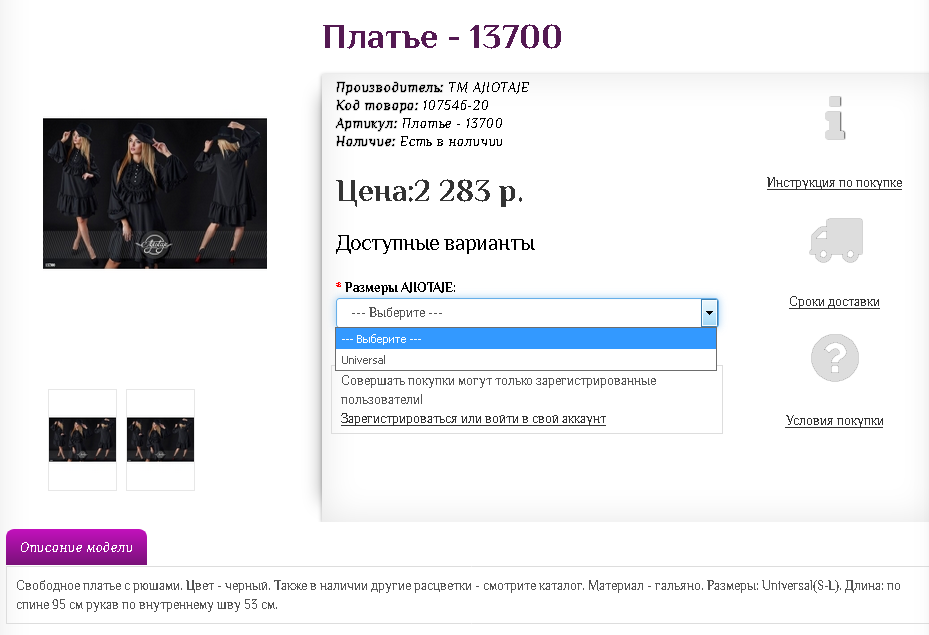Image resolution: width=929 pixels, height=635 pixels.
Task: Click the dress description text paragraph
Action: (x=460, y=594)
